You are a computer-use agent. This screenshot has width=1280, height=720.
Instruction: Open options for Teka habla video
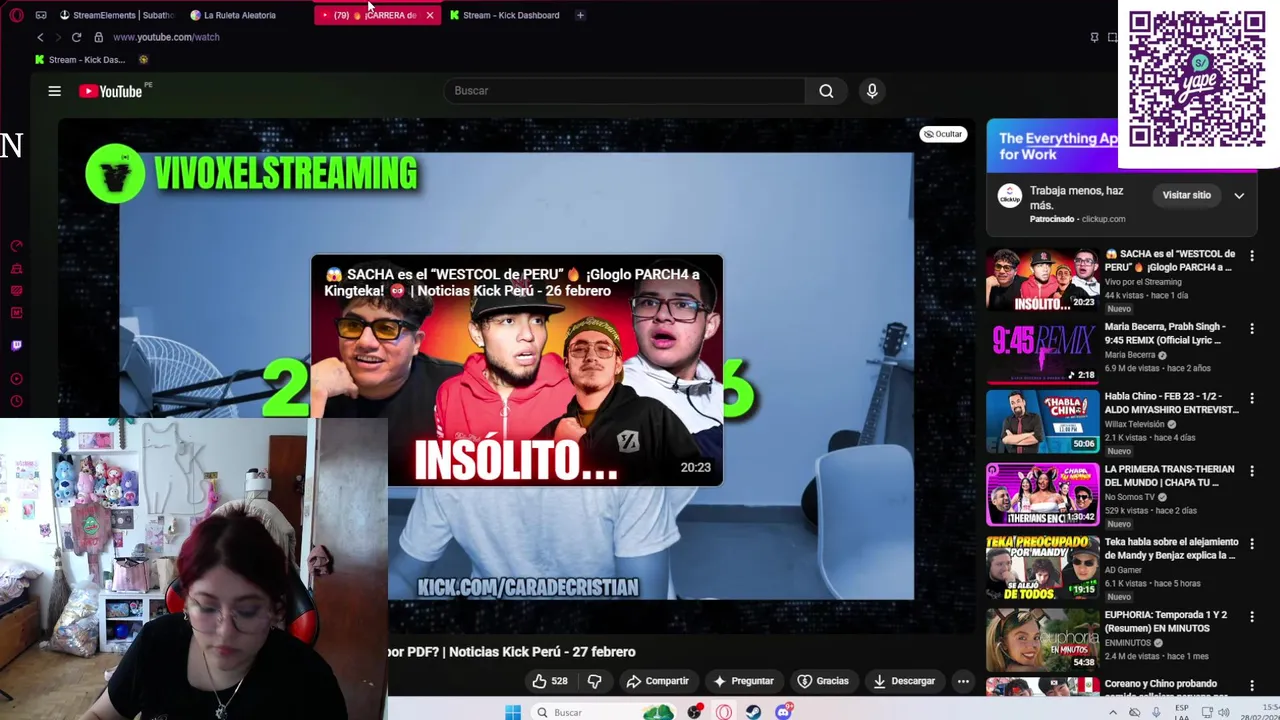pyautogui.click(x=1251, y=544)
